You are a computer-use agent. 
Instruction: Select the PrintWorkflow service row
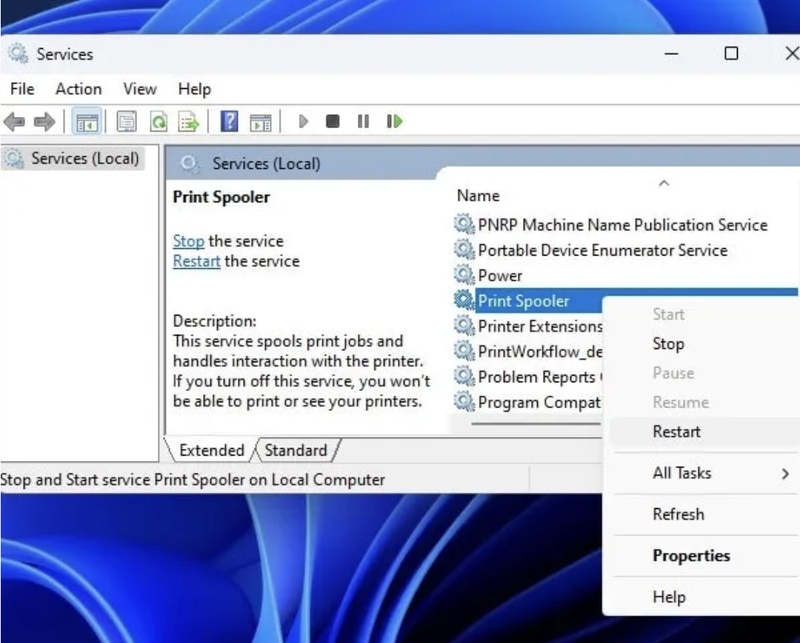pos(528,351)
